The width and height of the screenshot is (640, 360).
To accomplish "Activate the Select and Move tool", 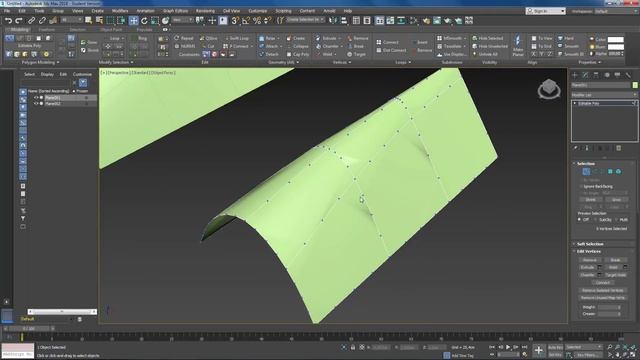I will [x=133, y=20].
